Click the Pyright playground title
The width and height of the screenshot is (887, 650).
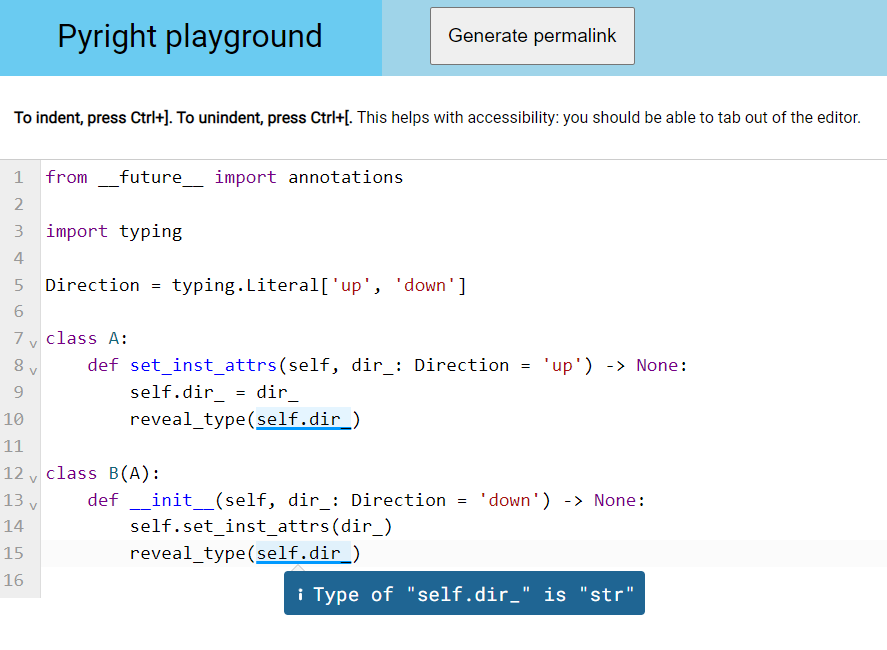(190, 36)
